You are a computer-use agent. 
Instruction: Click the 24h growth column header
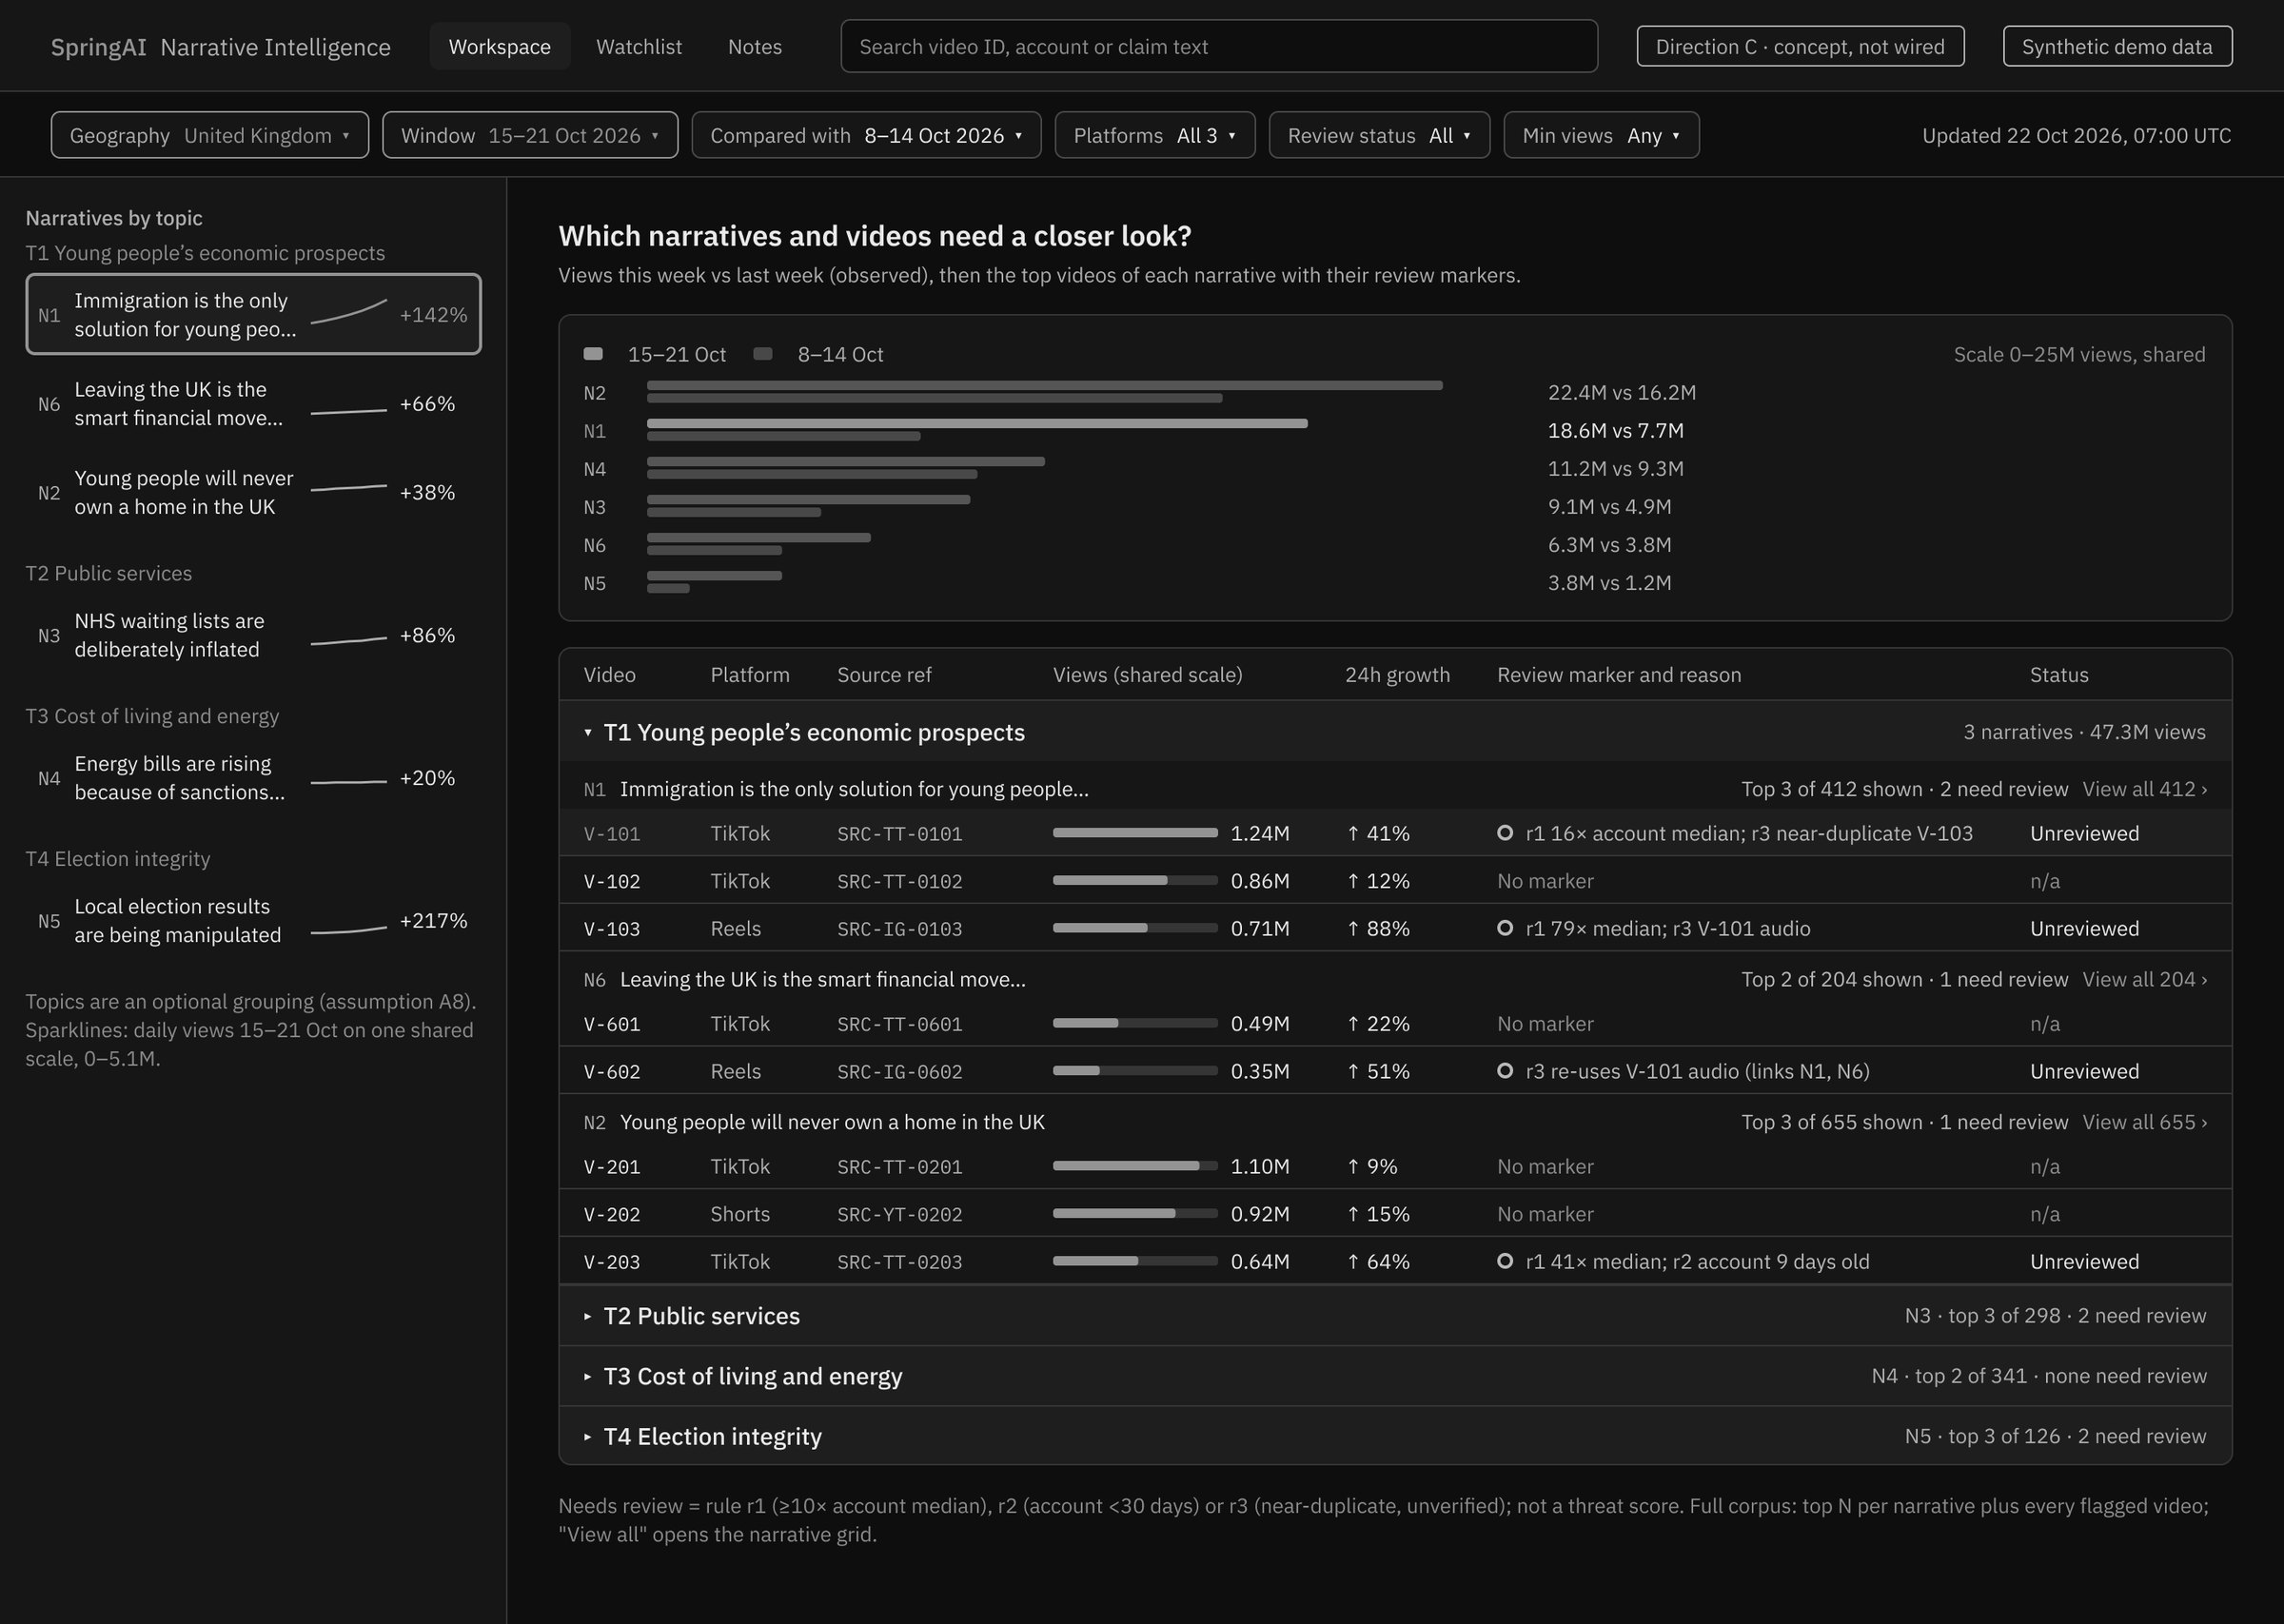[x=1397, y=675]
